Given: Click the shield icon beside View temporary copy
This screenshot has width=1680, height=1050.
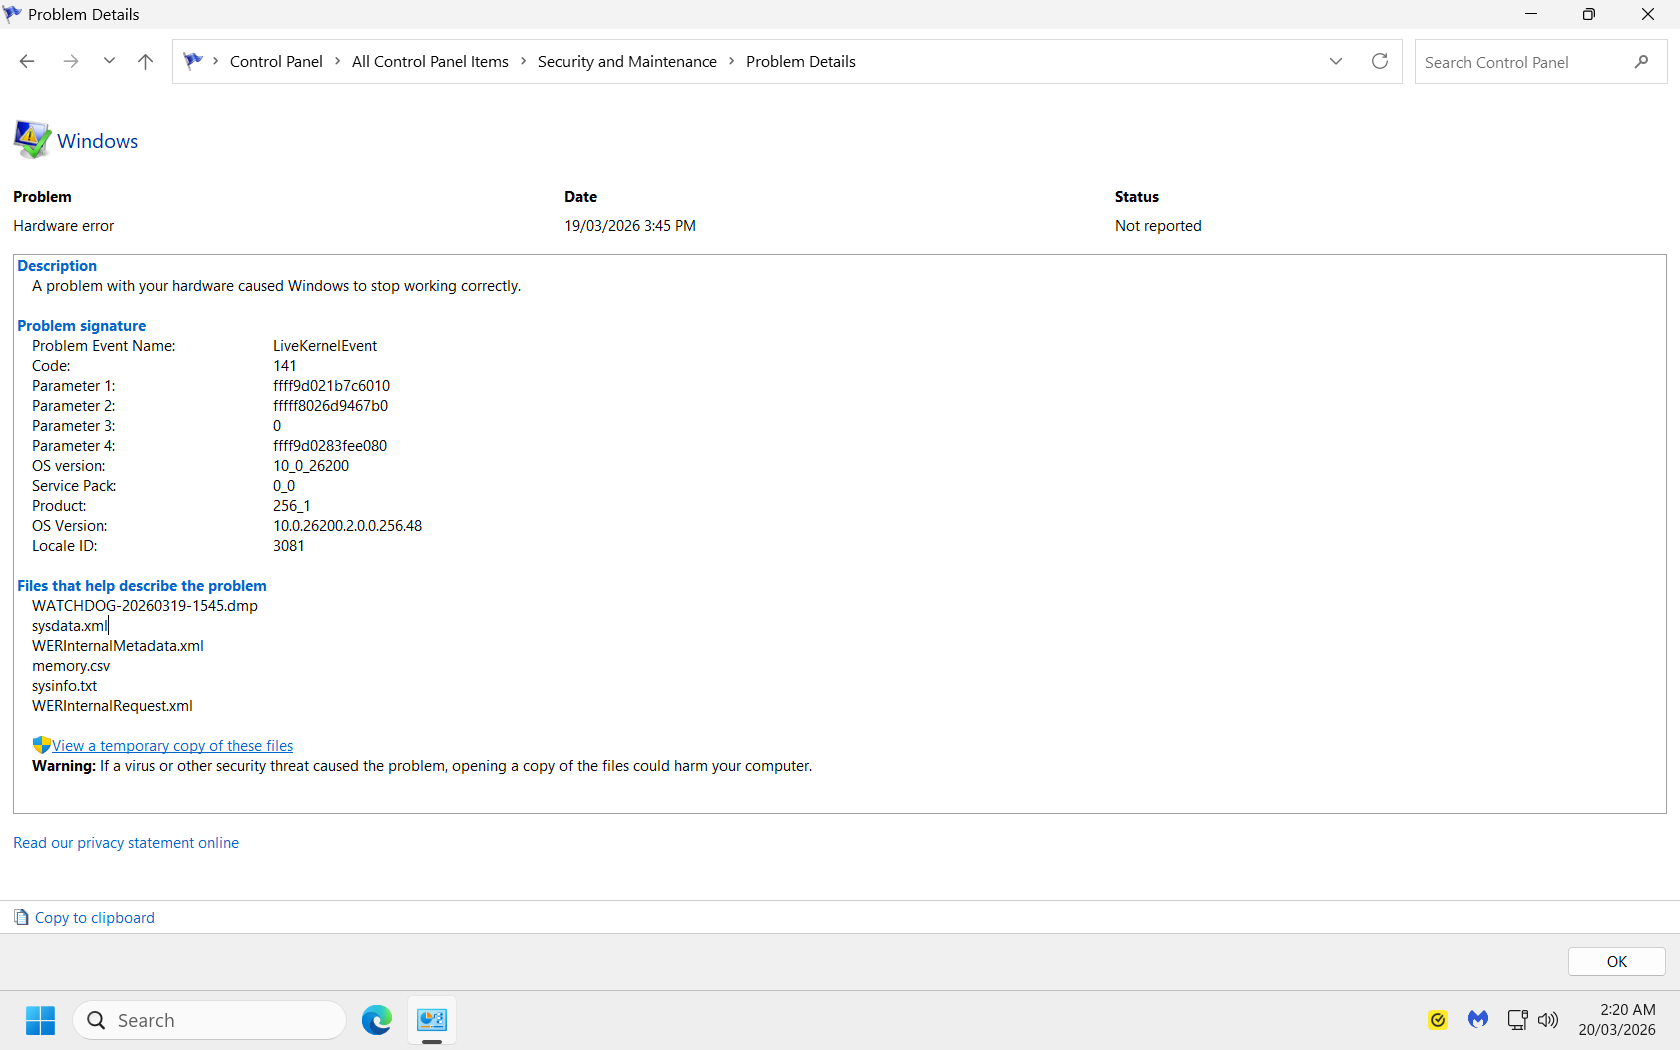Looking at the screenshot, I should [41, 745].
